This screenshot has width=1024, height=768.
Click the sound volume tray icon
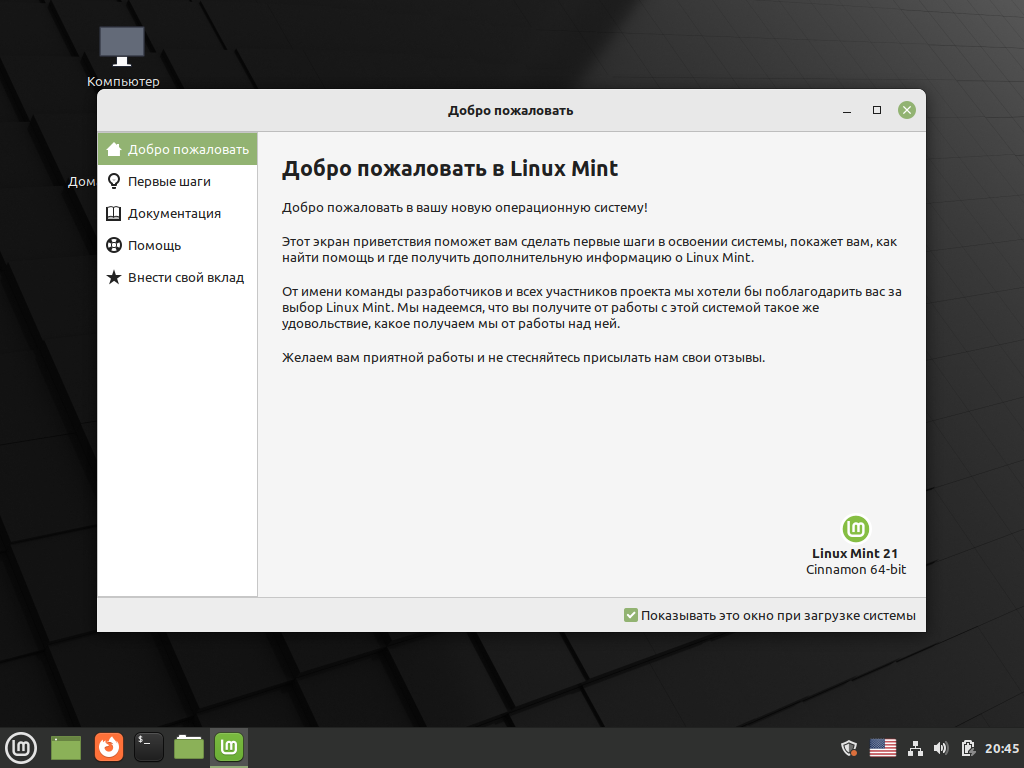tap(941, 748)
